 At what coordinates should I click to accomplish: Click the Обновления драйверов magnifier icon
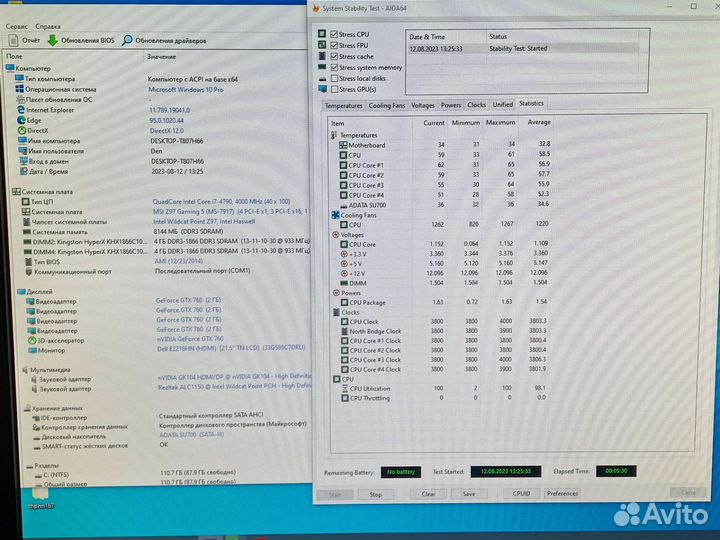coord(127,40)
